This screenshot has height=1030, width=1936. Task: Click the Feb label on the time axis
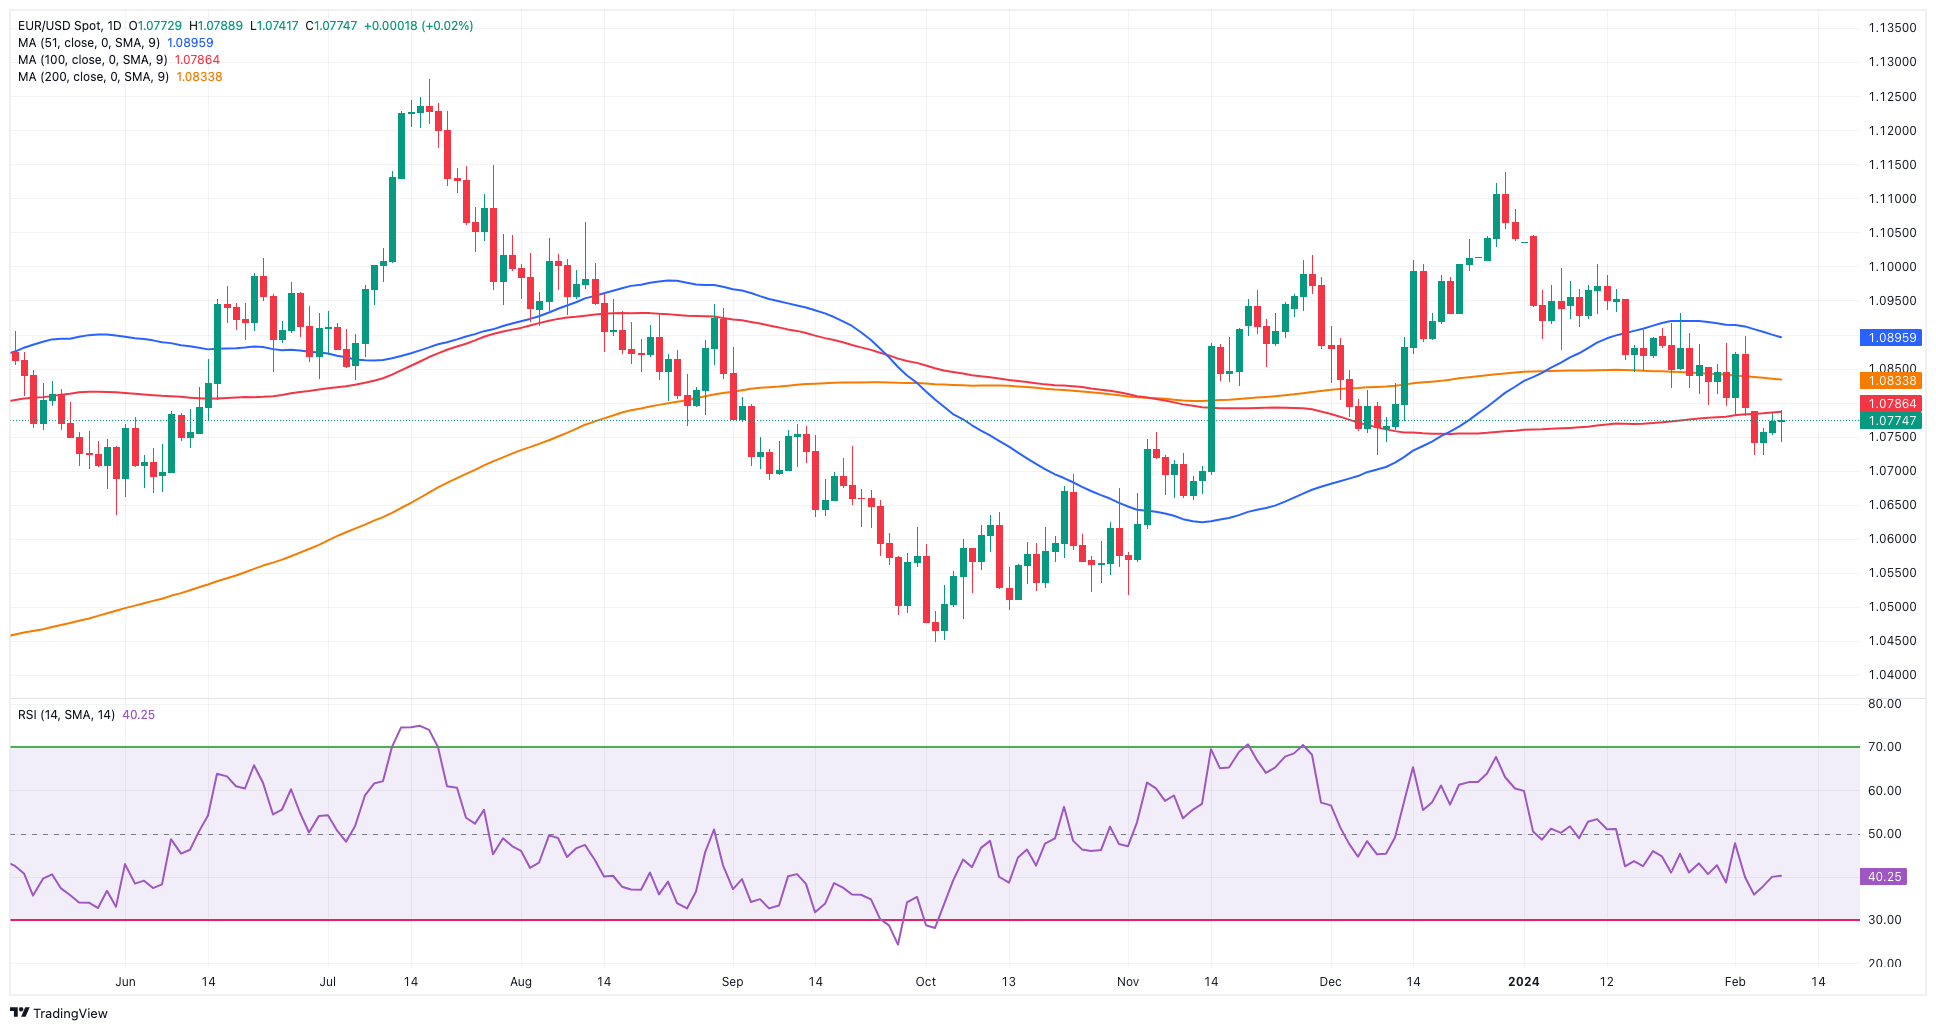(x=1735, y=982)
